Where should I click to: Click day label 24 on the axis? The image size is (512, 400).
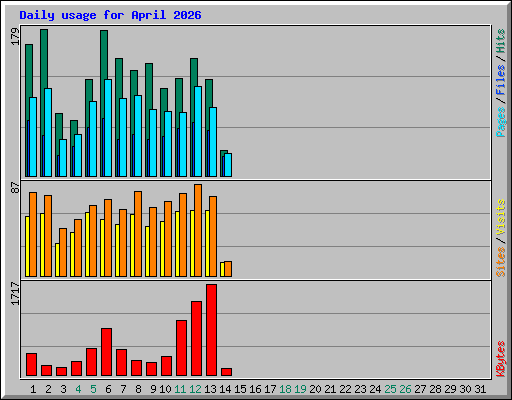tap(375, 389)
